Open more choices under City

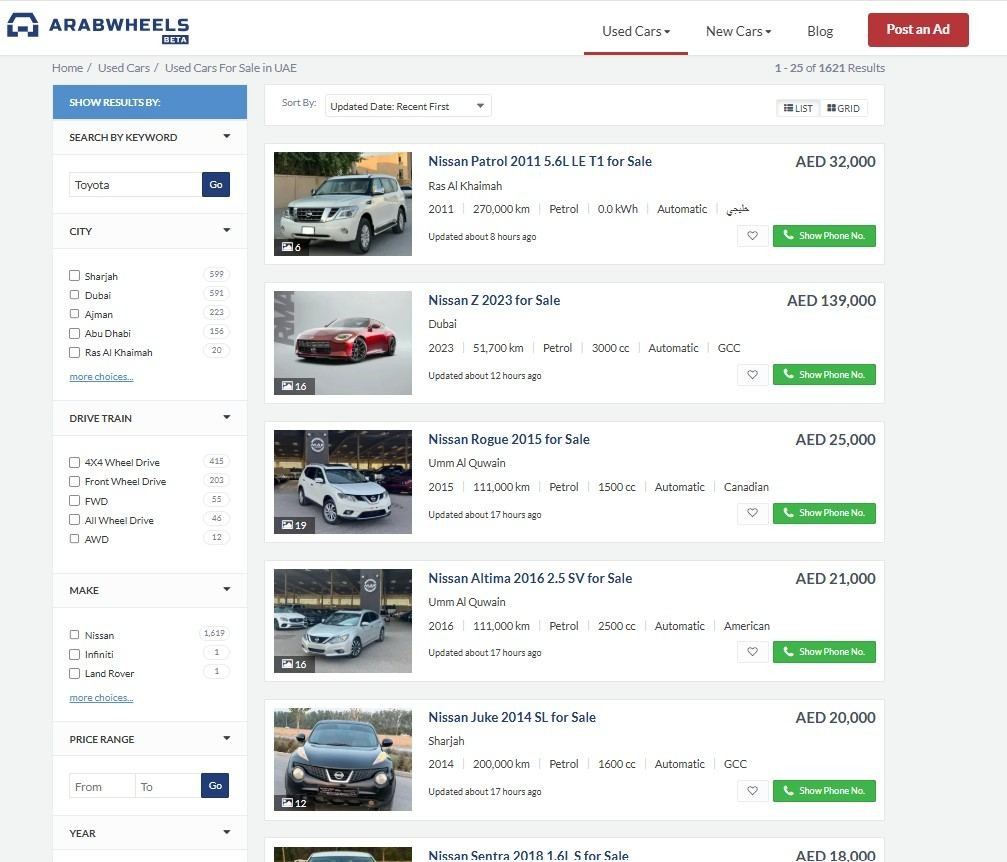(101, 377)
